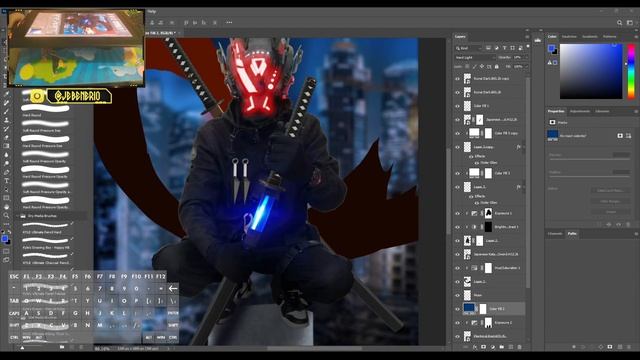The width and height of the screenshot is (640, 360).
Task: Switch to the Gradients tab
Action: [590, 37]
